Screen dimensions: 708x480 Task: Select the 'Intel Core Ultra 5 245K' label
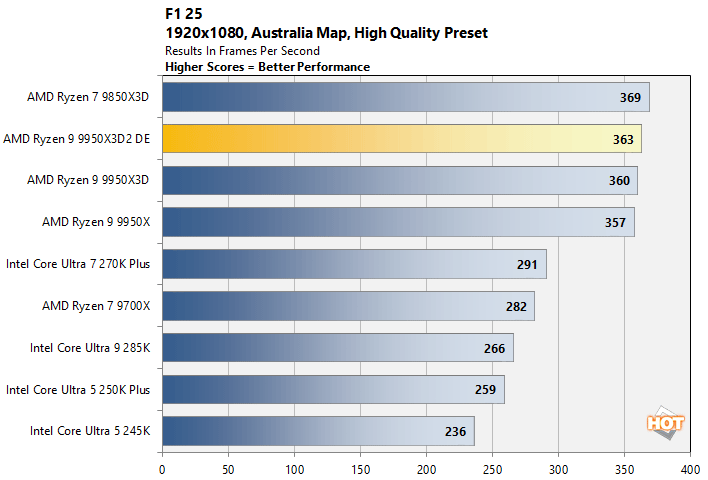coord(90,431)
